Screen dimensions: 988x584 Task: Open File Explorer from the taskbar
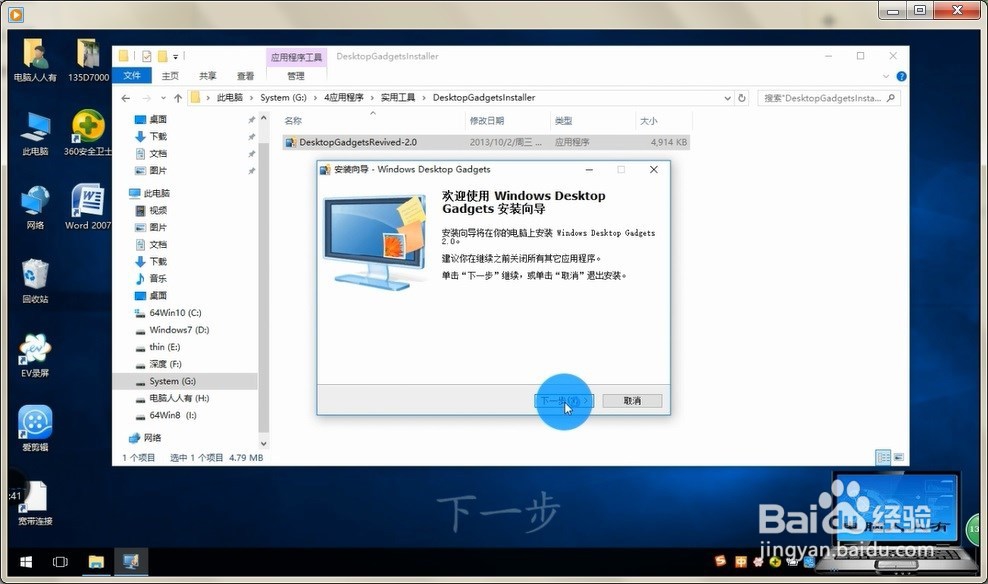(96, 561)
